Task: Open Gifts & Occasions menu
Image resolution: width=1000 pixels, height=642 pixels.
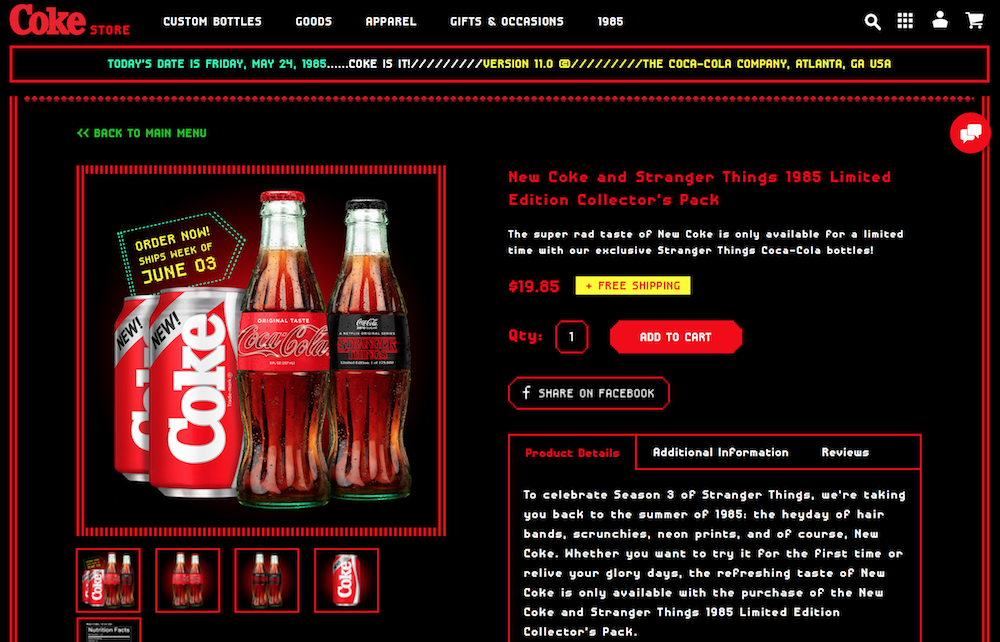Action: coord(507,22)
